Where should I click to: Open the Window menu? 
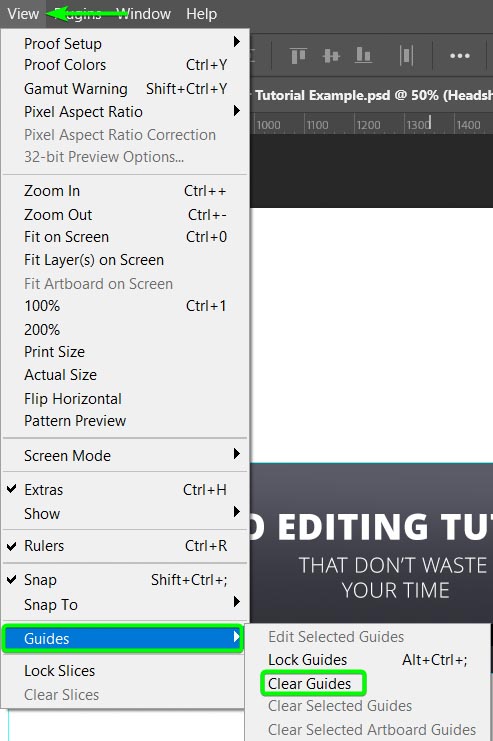[143, 14]
